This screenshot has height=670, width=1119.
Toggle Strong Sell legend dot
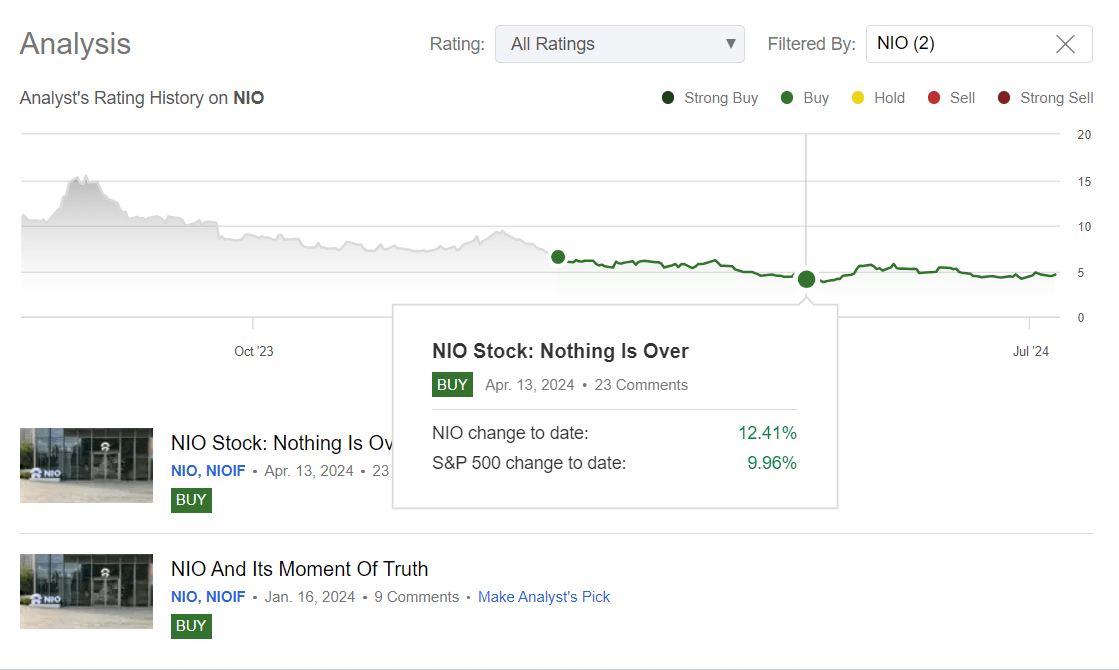[x=1003, y=98]
